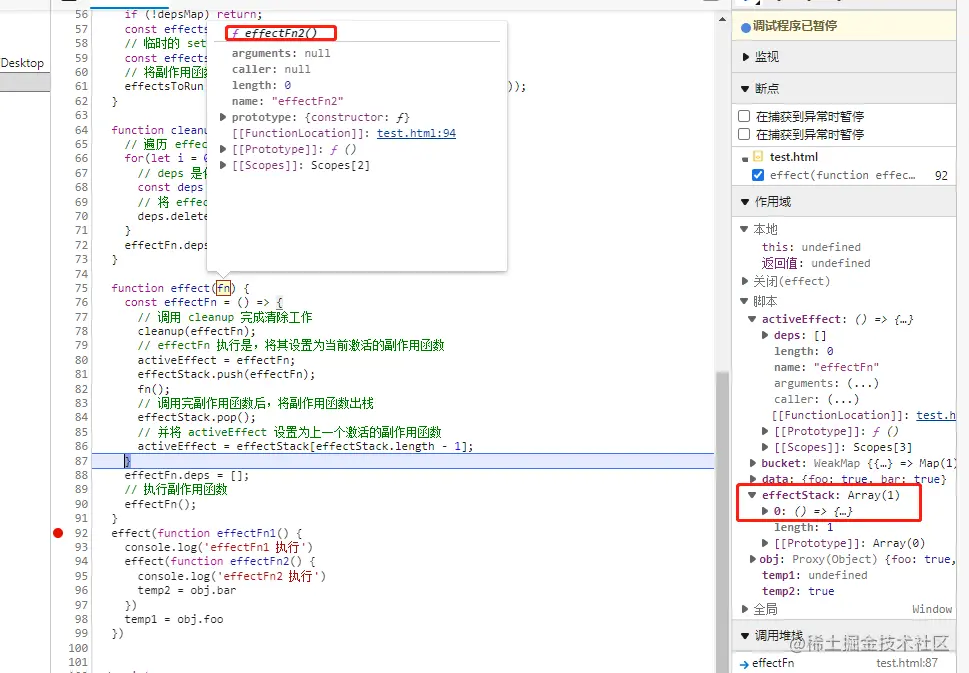Screen dimensions: 969x673
Task: Select the effectFn call stack frame
Action: [844, 663]
